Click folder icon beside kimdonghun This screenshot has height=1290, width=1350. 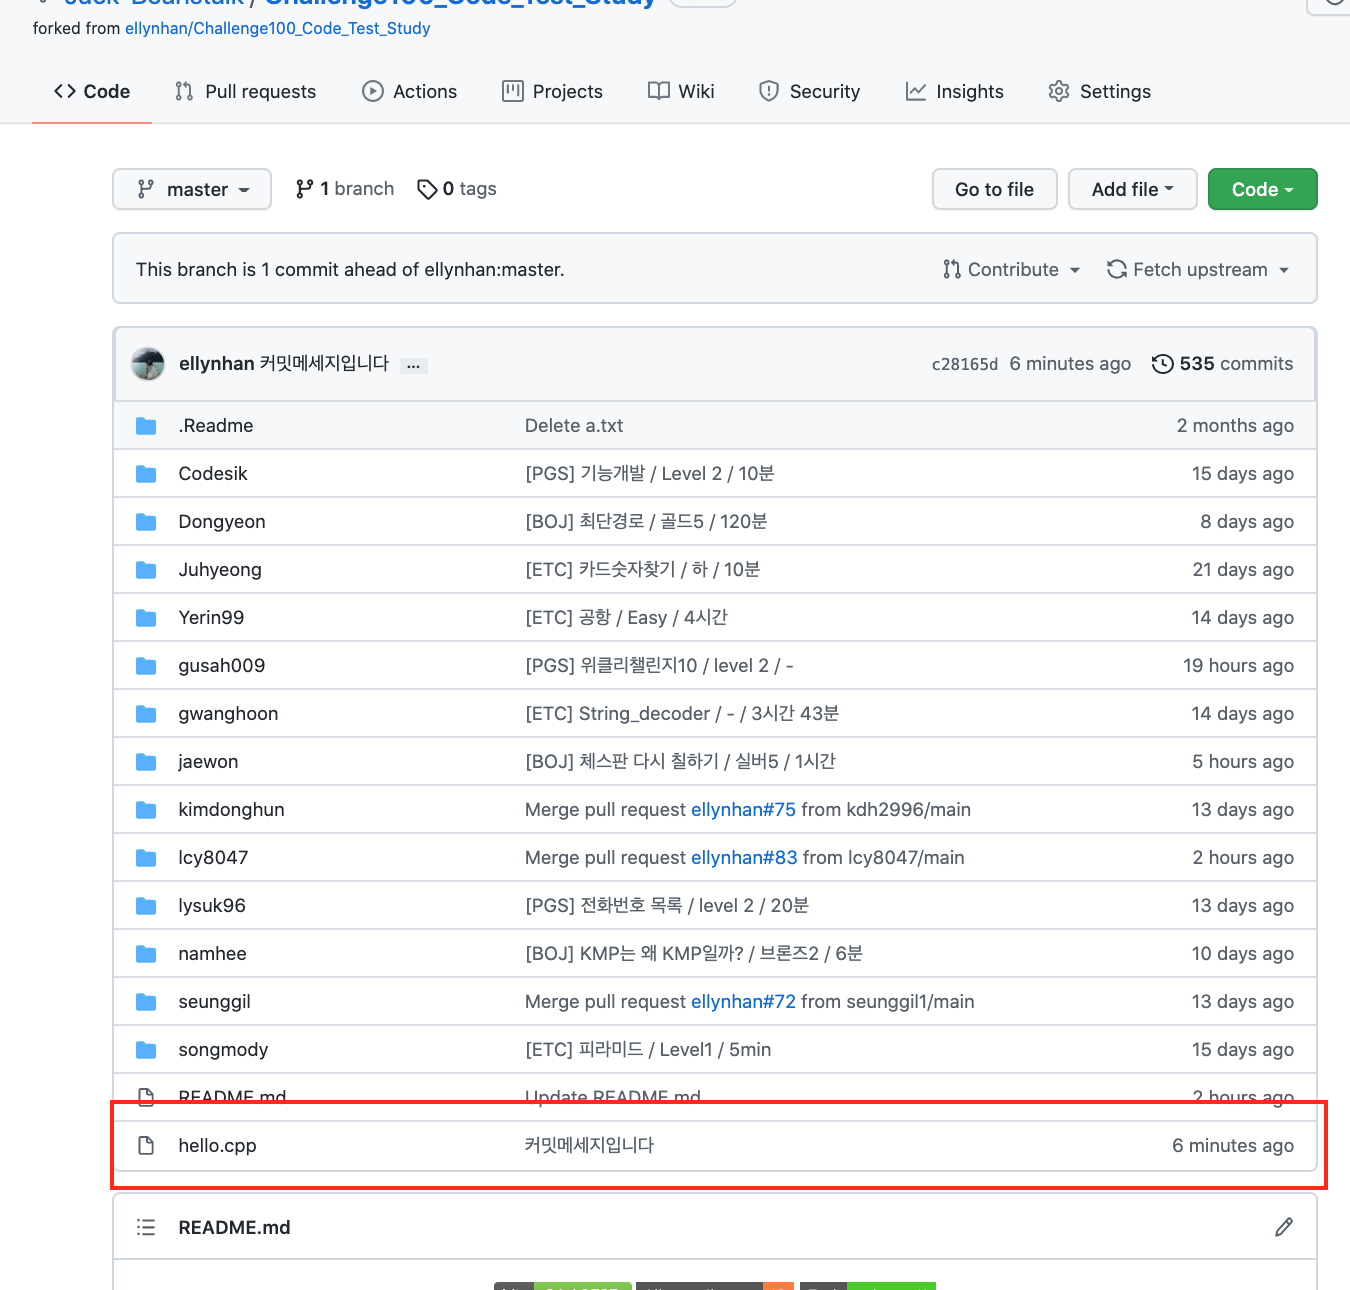tap(146, 809)
